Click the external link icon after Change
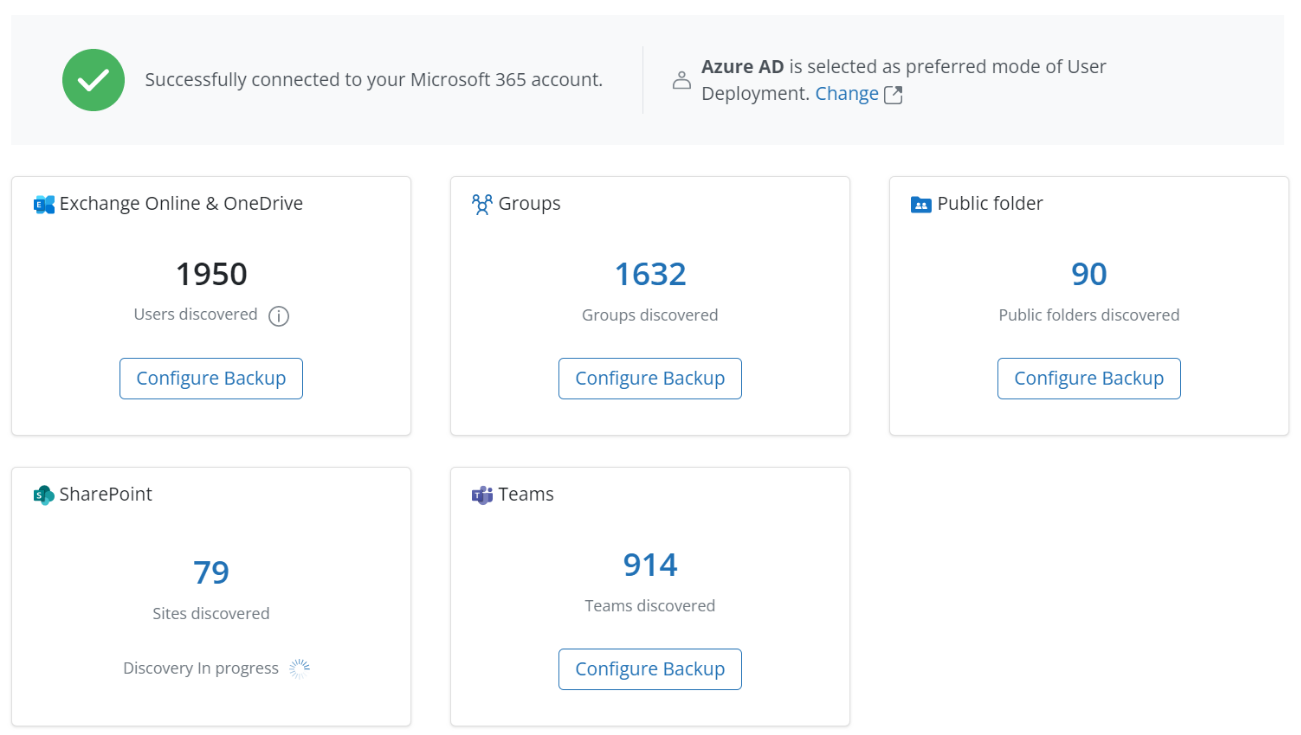Image resolution: width=1301 pixels, height=735 pixels. tap(893, 95)
